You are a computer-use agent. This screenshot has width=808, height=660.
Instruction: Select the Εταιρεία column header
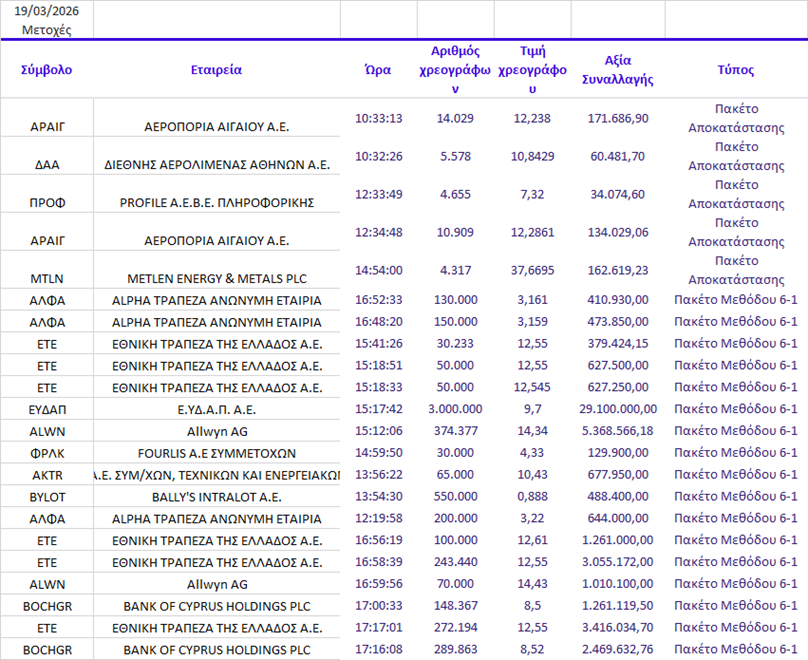[216, 70]
